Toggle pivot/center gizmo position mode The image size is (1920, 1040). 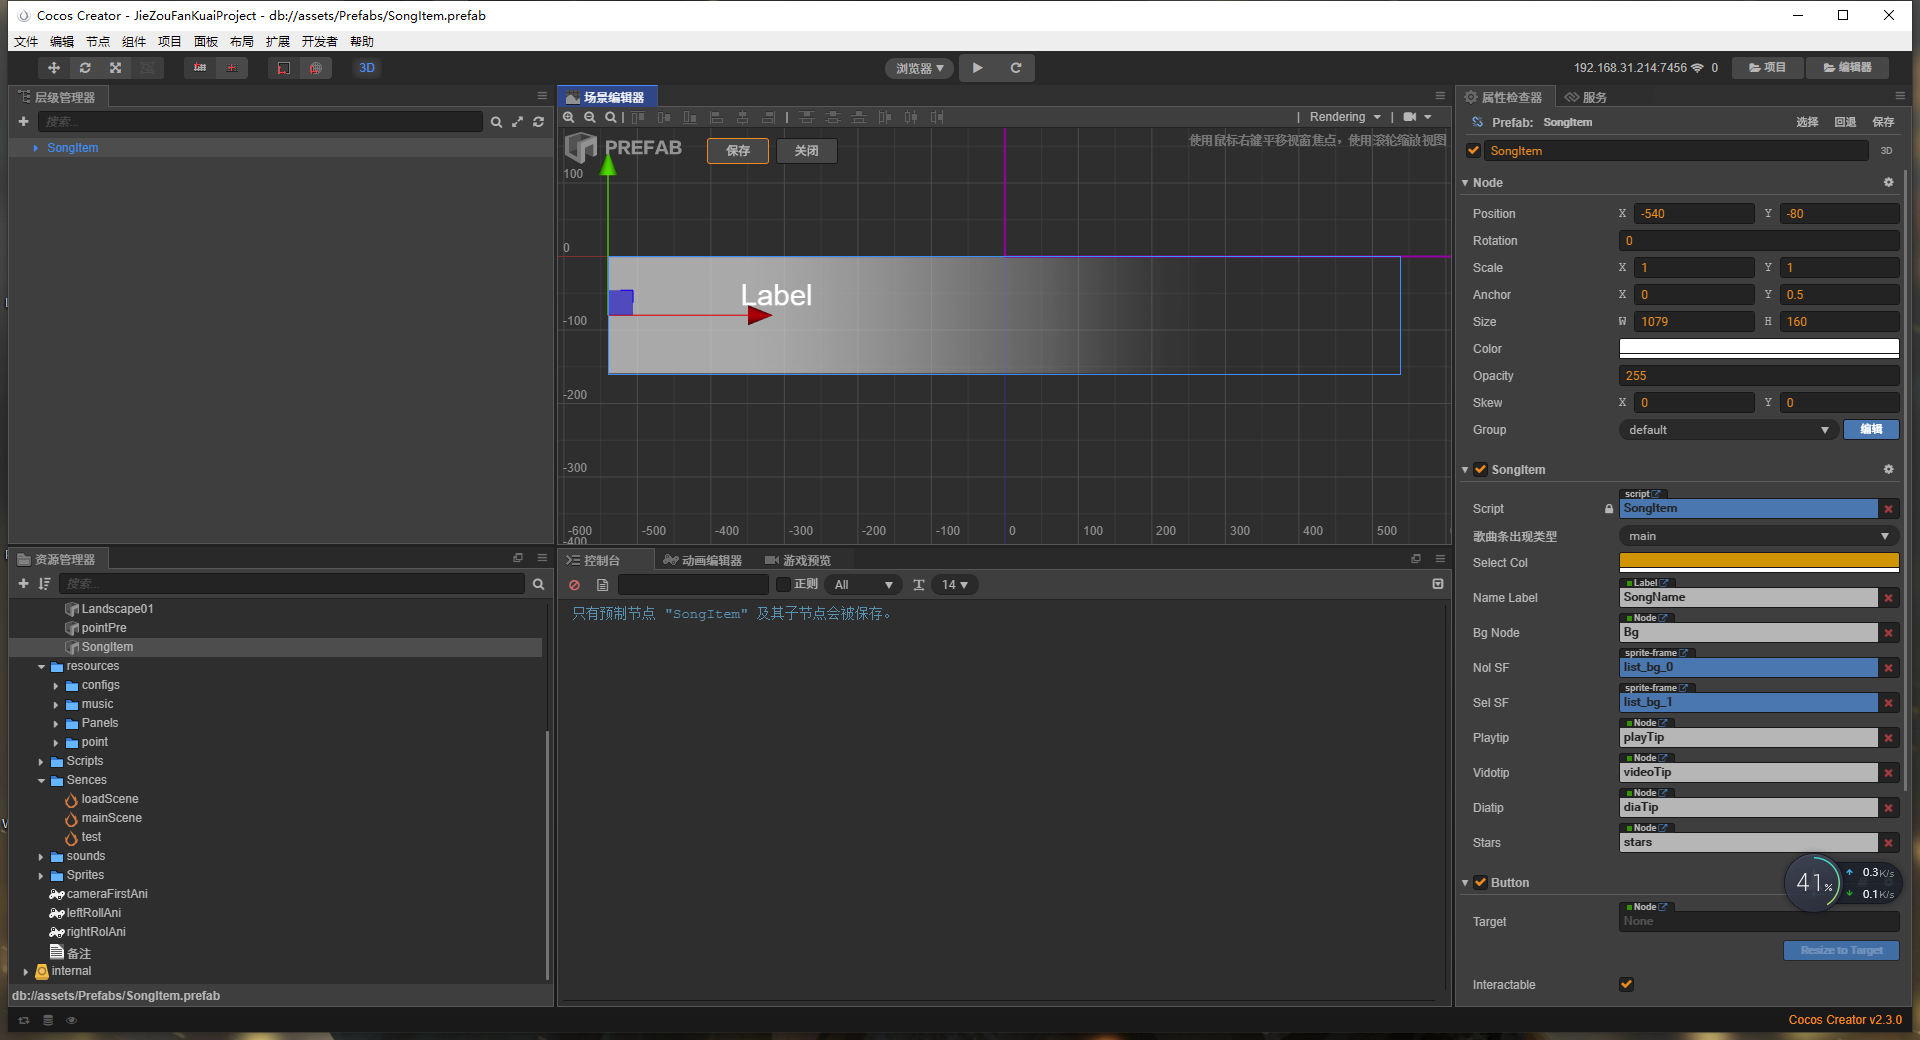pos(200,68)
